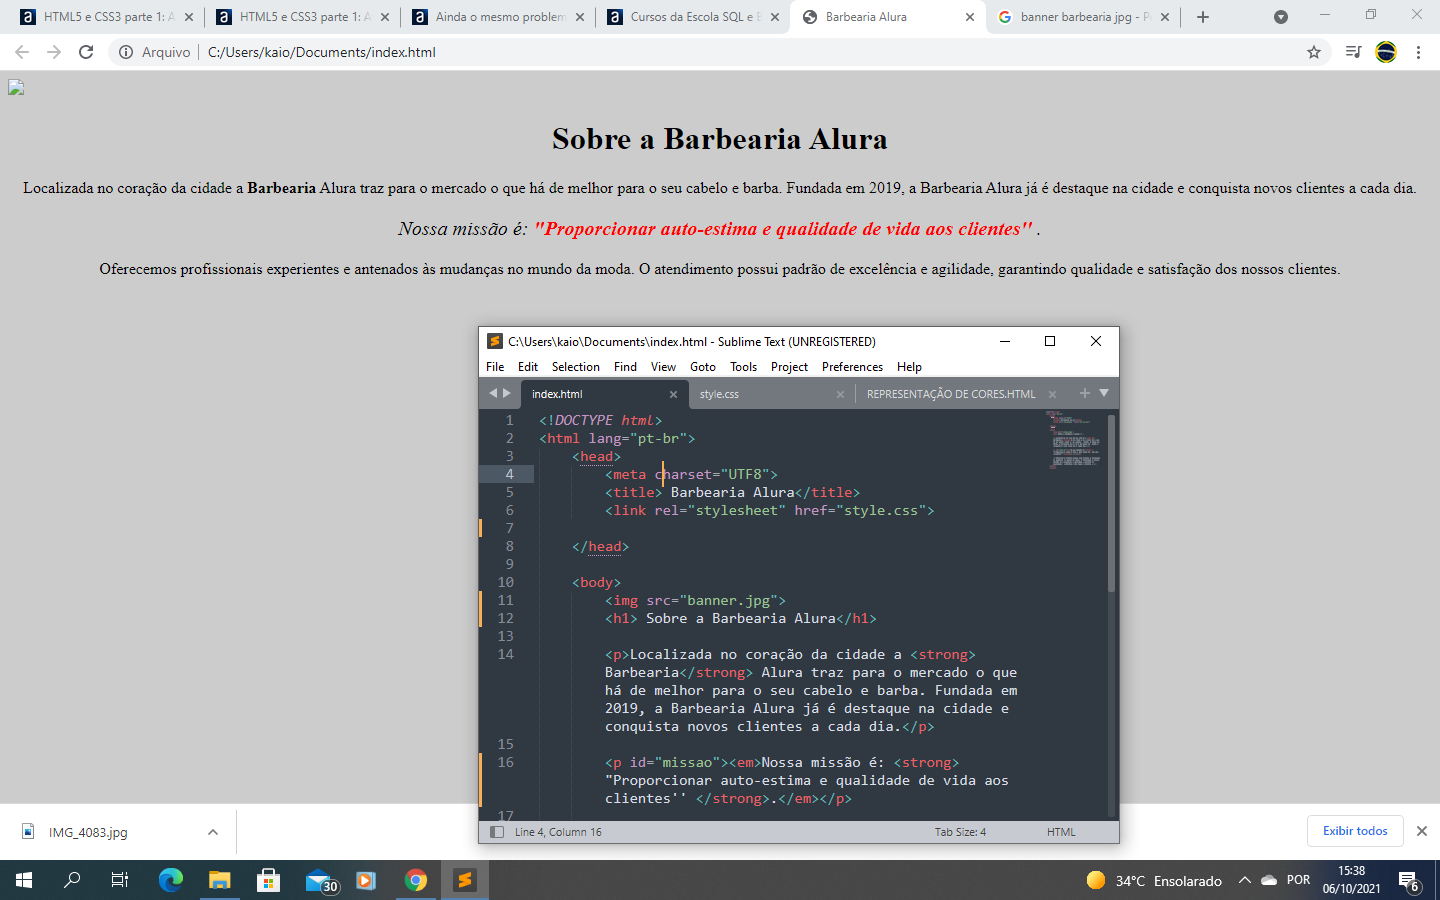The height and width of the screenshot is (900, 1440).
Task: Click Sublime vertical scrollbar
Action: (1111, 504)
